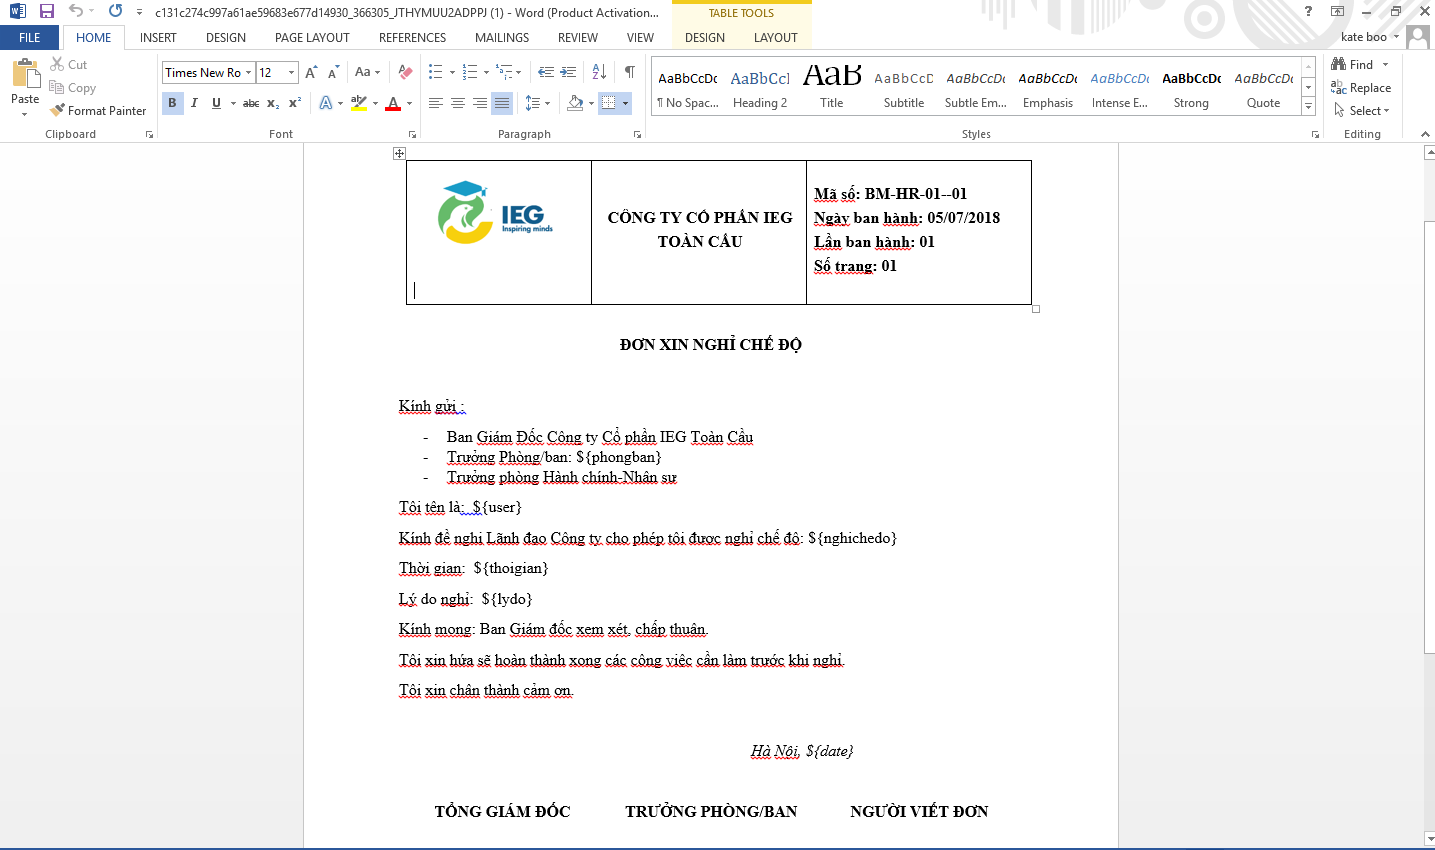Image resolution: width=1435 pixels, height=850 pixels.
Task: Apply subscript formatting
Action: coord(271,102)
